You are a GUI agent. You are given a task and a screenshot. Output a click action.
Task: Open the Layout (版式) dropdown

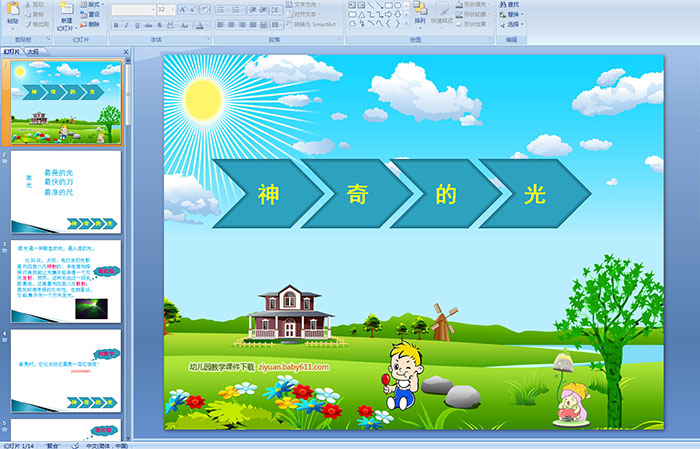pyautogui.click(x=92, y=4)
